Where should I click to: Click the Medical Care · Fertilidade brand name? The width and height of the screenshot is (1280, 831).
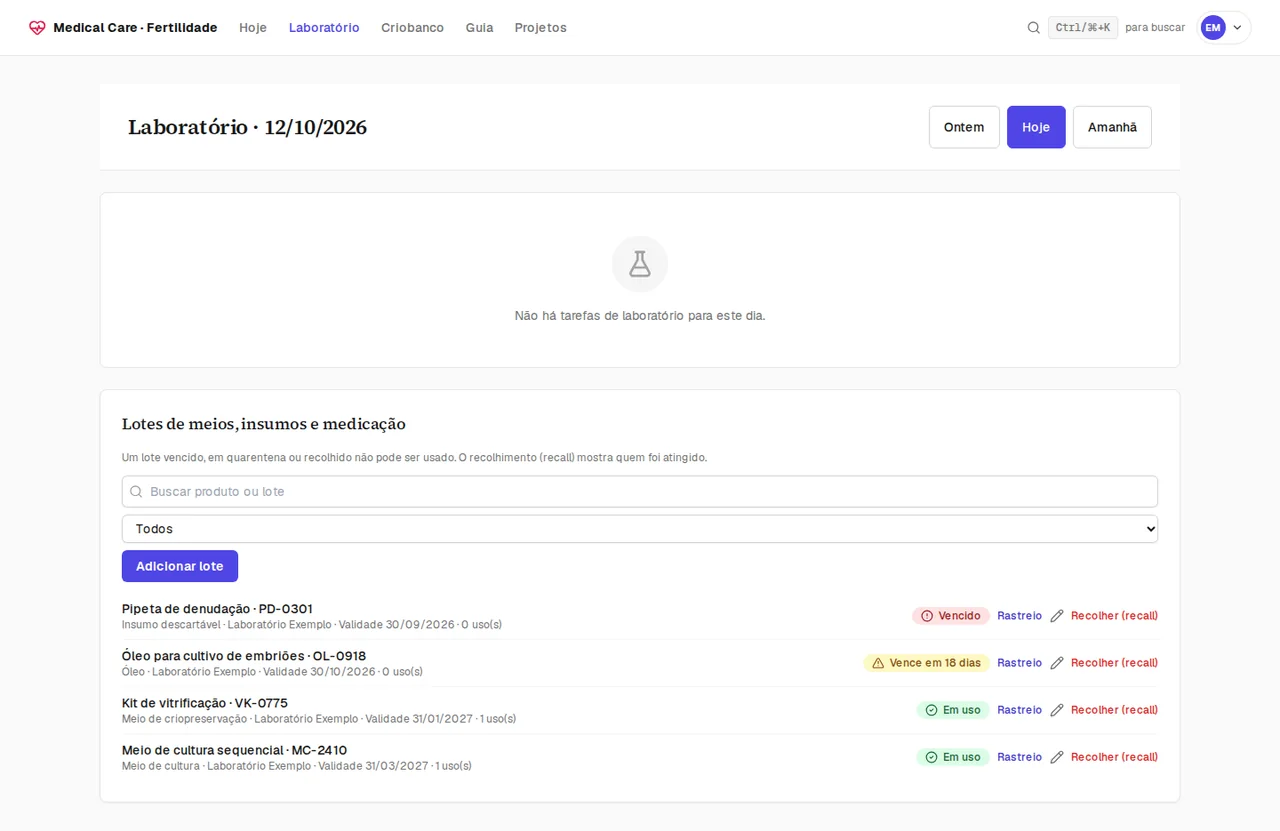tap(135, 28)
